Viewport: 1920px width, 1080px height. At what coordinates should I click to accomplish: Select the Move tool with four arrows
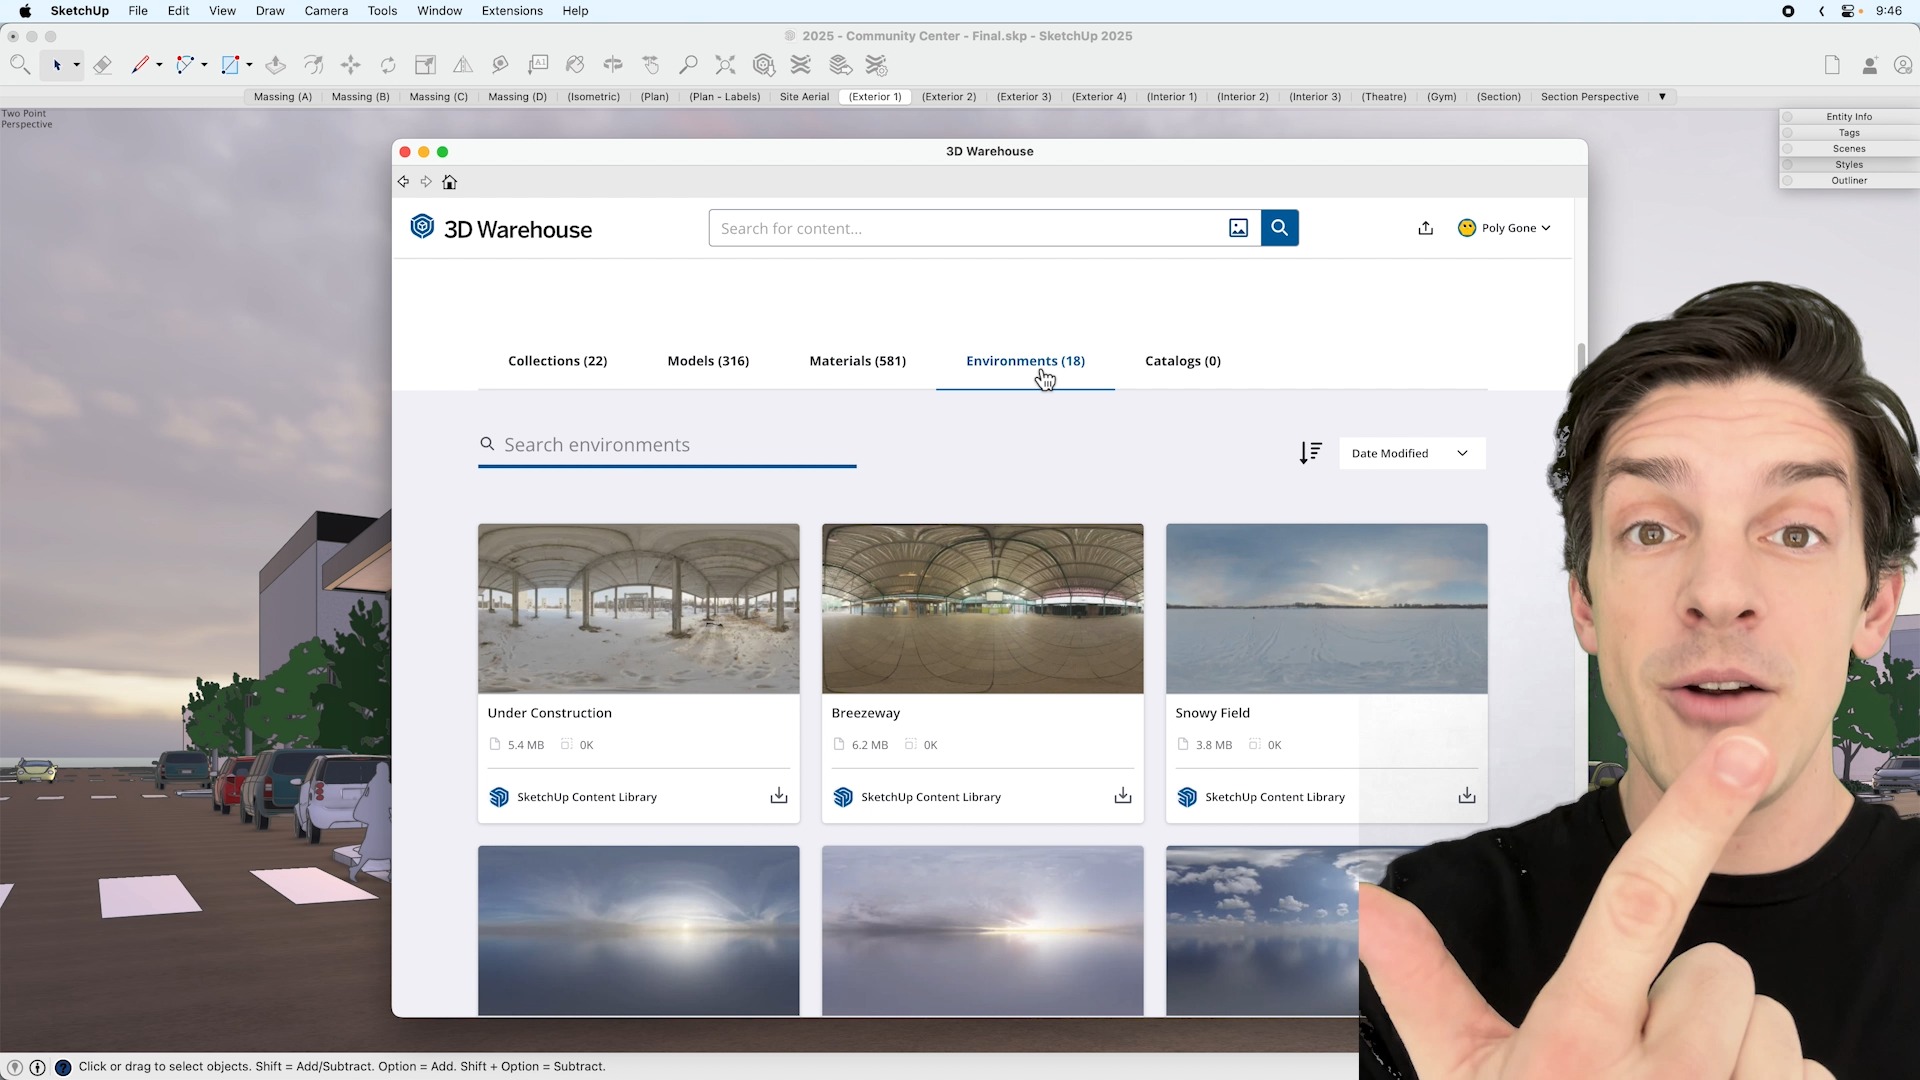(x=351, y=65)
